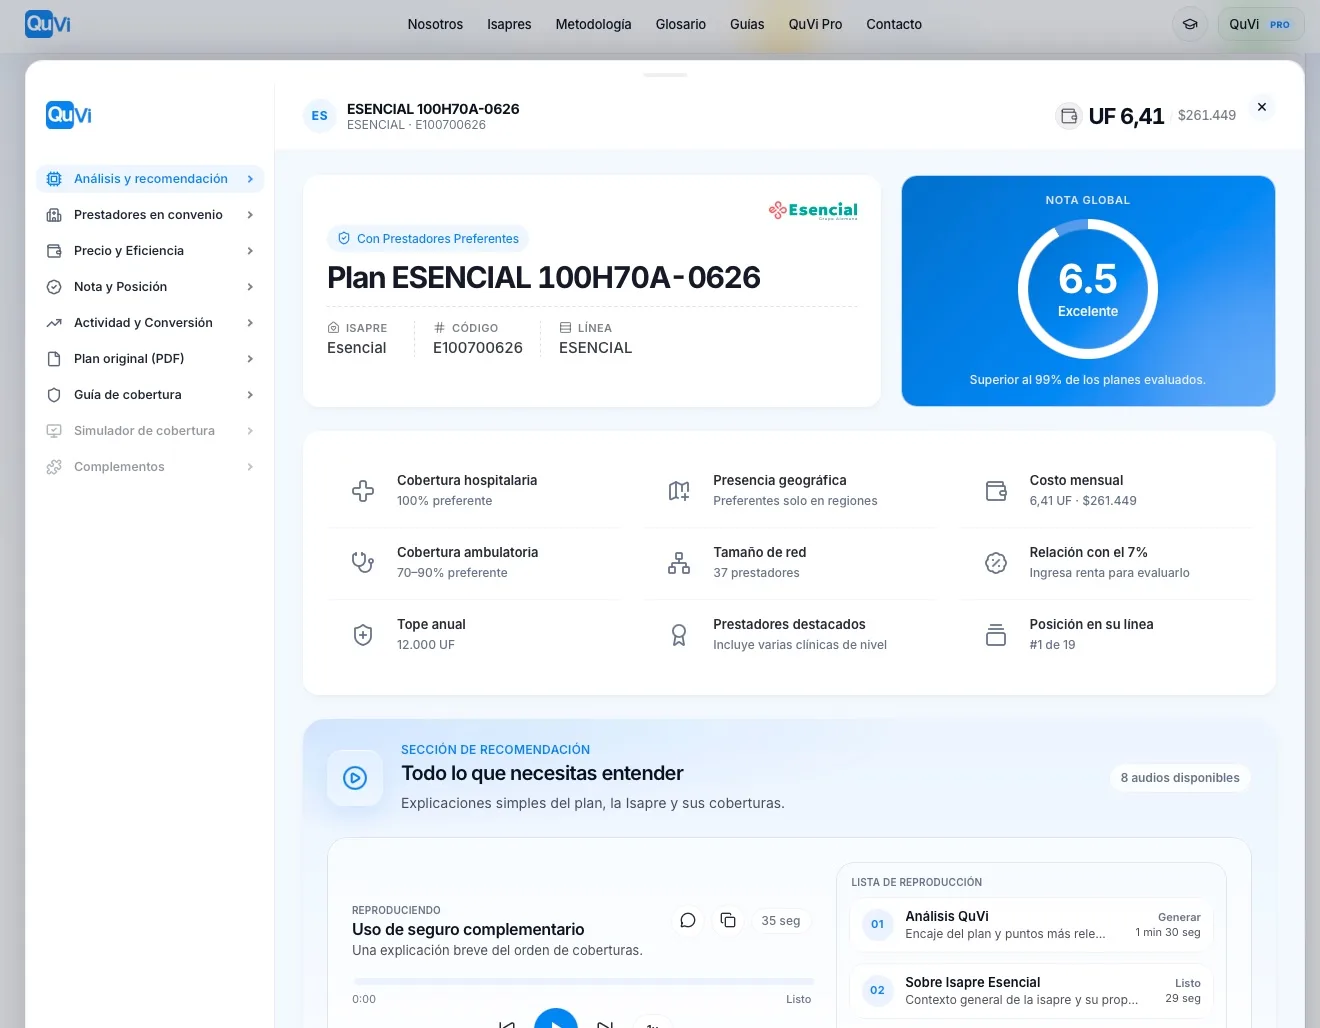Click the Nota y Posición check-circle icon
Viewport: 1320px width, 1028px height.
[x=54, y=287]
